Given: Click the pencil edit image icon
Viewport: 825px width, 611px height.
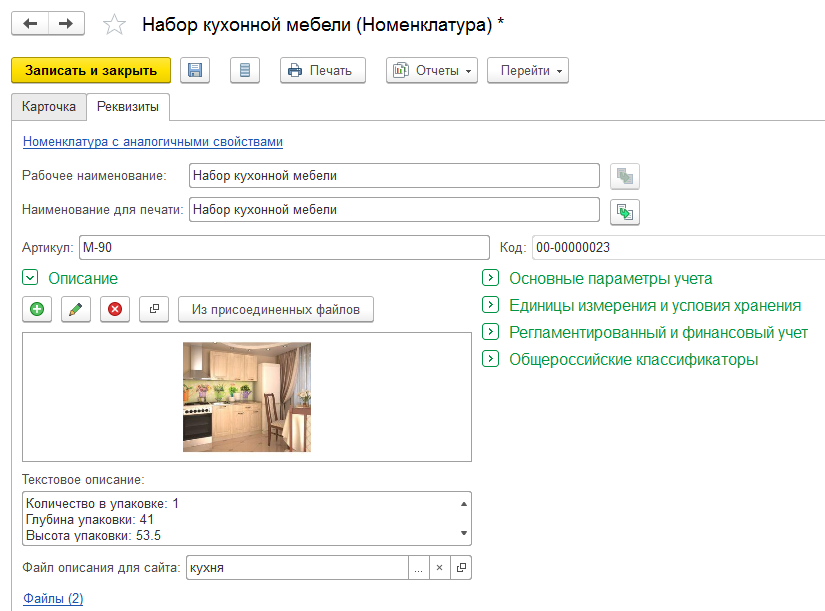Looking at the screenshot, I should click(76, 310).
